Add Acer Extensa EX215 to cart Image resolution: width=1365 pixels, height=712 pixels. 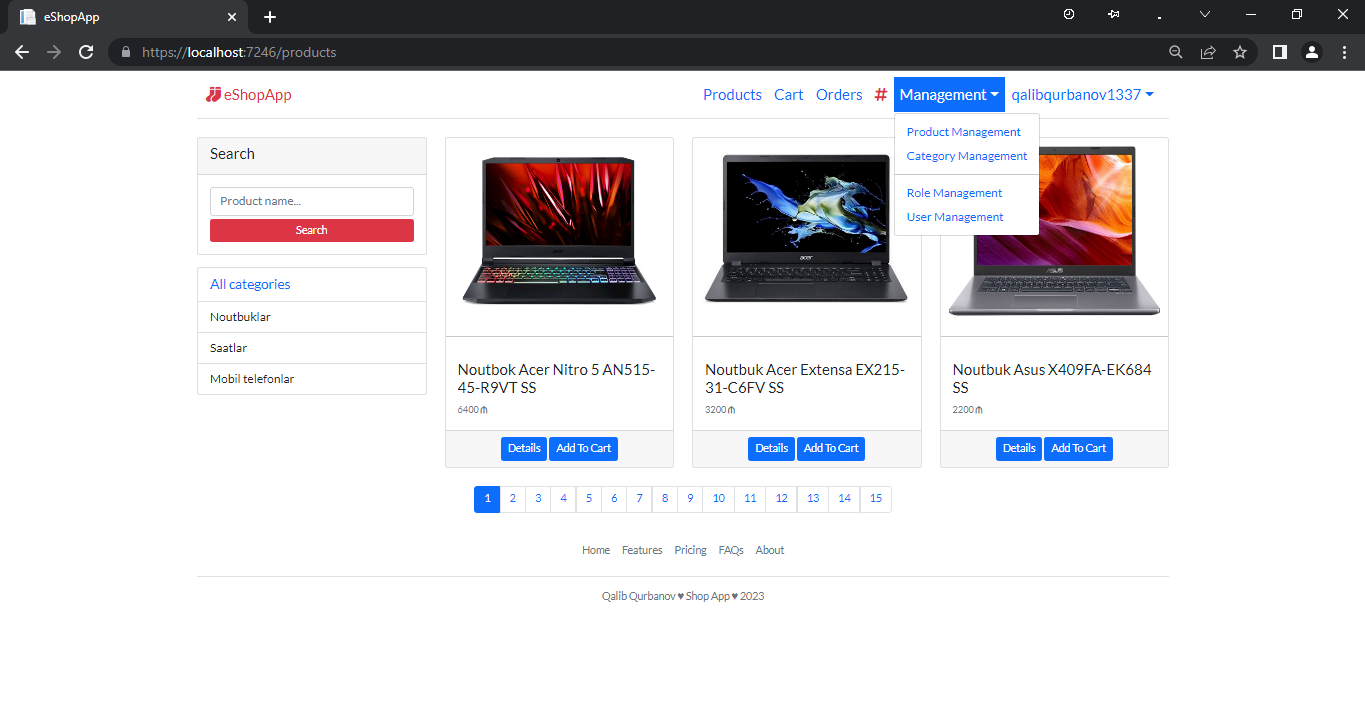(831, 449)
